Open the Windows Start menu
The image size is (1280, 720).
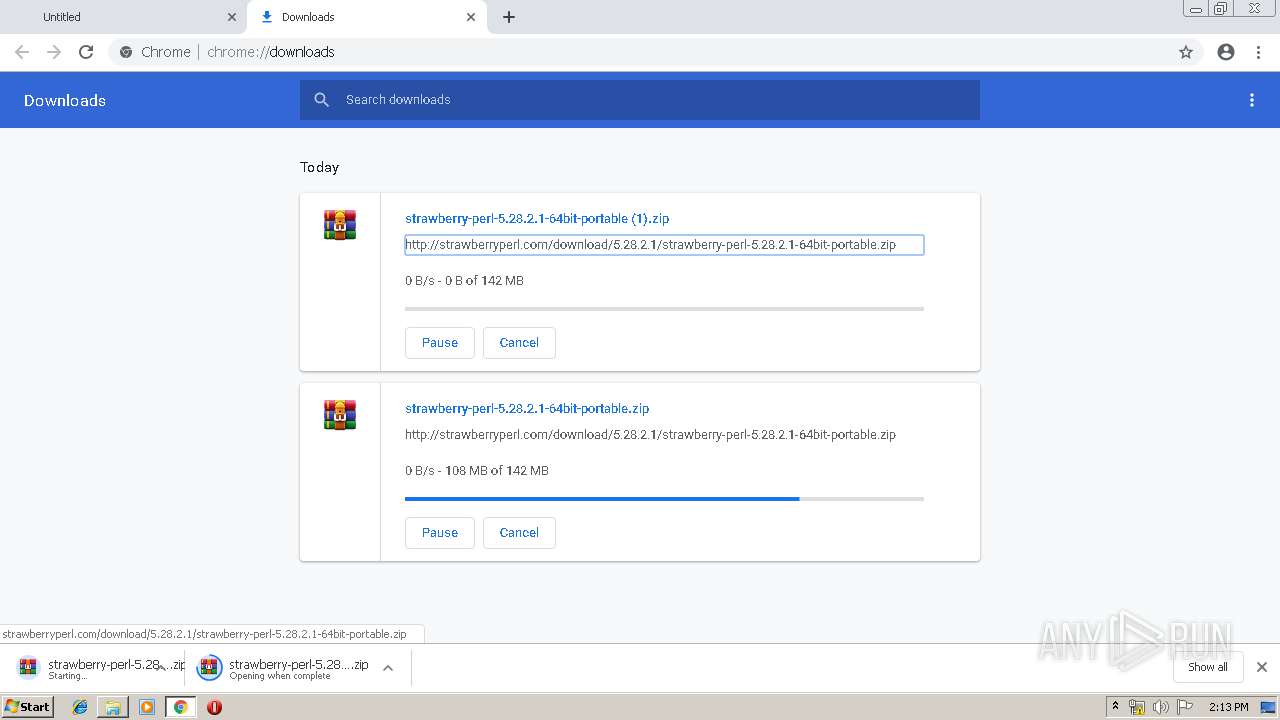coord(28,706)
